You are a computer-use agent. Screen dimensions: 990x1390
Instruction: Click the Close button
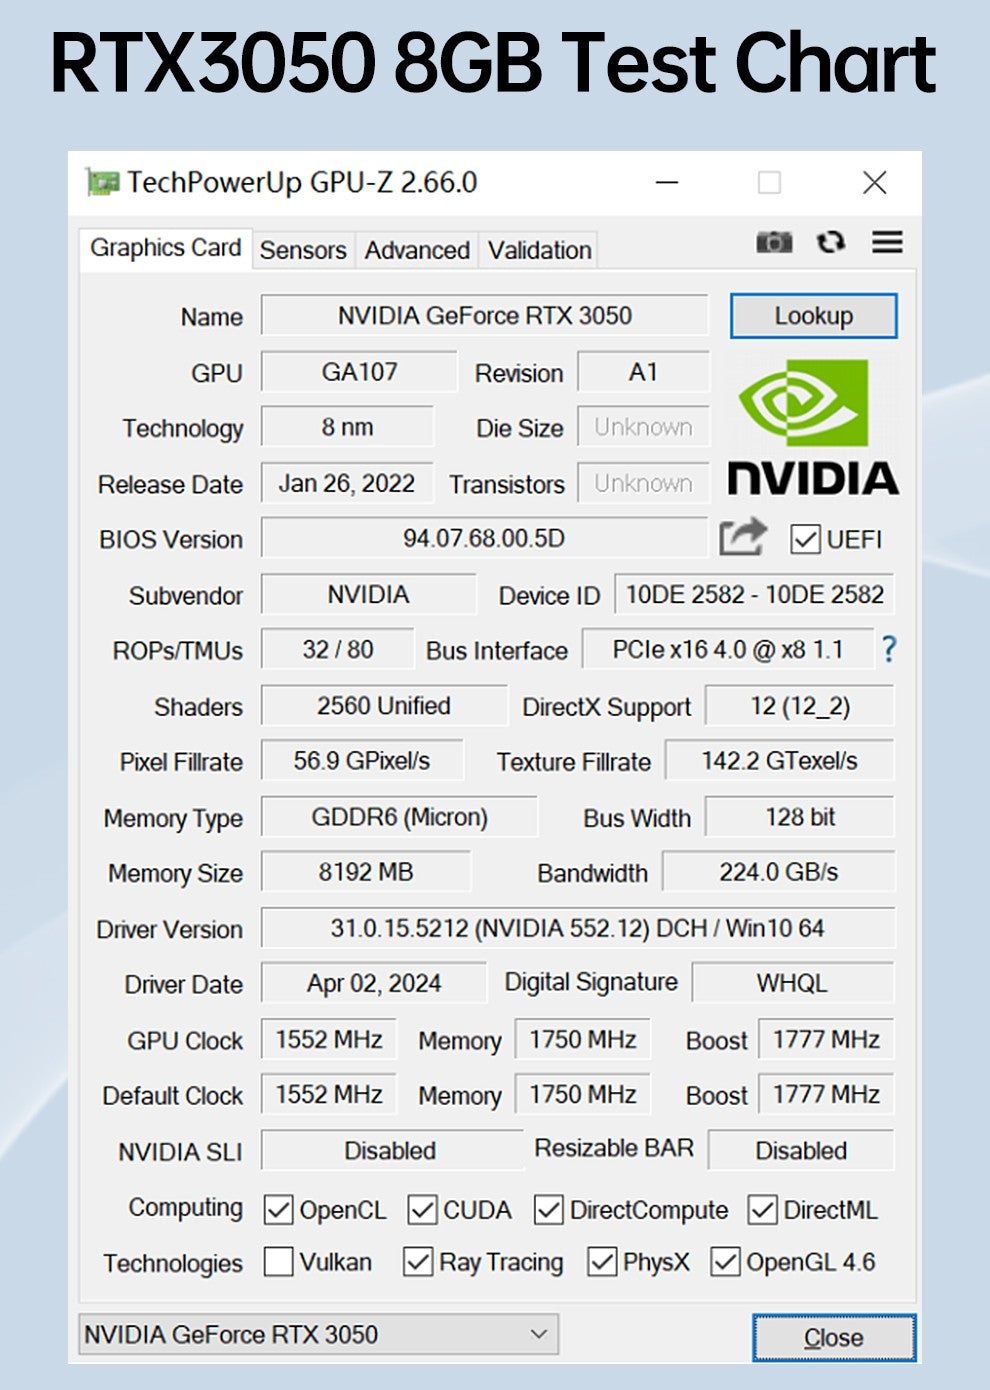834,1337
